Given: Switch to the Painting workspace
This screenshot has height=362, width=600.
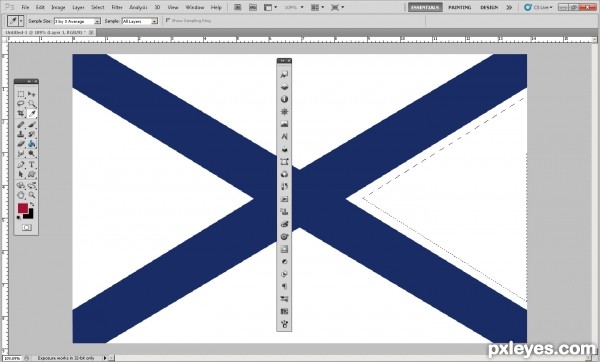Looking at the screenshot, I should [460, 7].
